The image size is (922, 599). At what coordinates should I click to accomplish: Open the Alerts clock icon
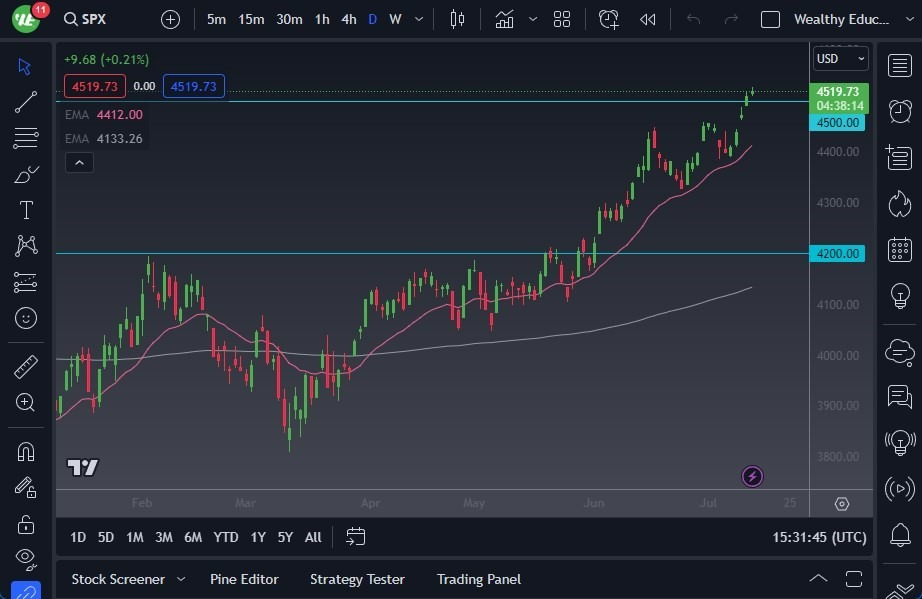(899, 110)
